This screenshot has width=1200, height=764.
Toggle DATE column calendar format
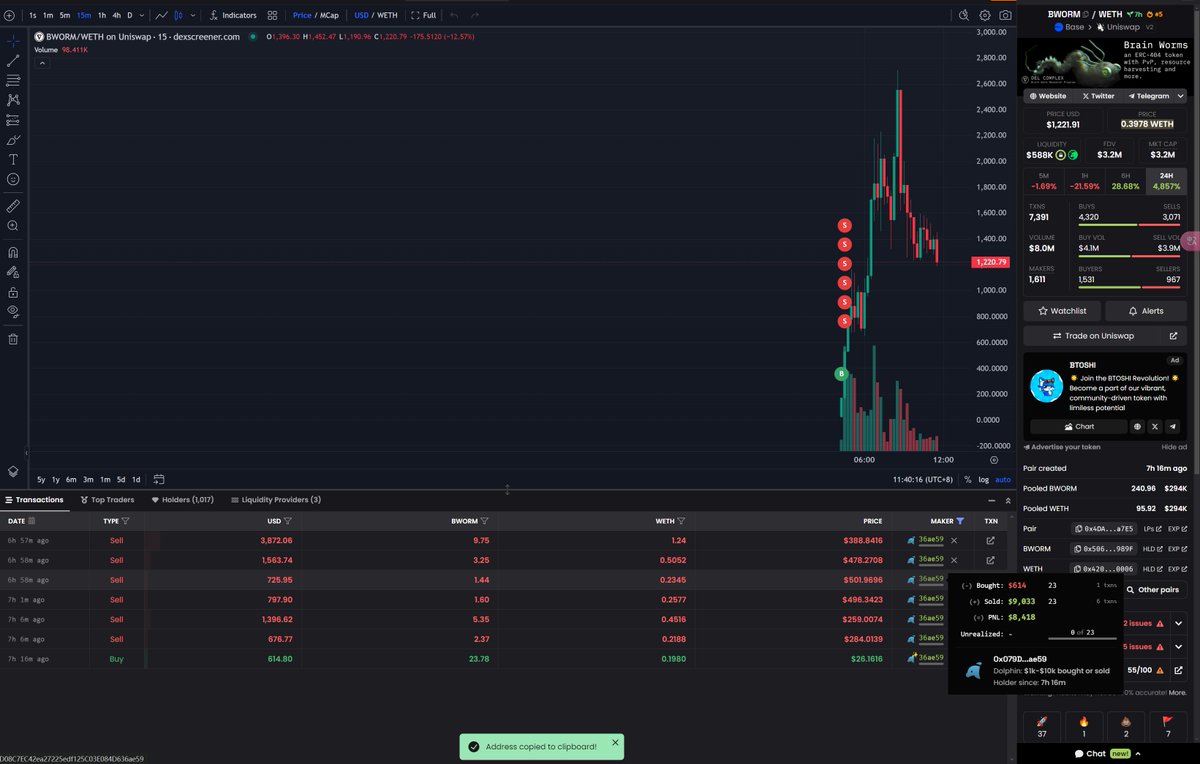pyautogui.click(x=32, y=521)
